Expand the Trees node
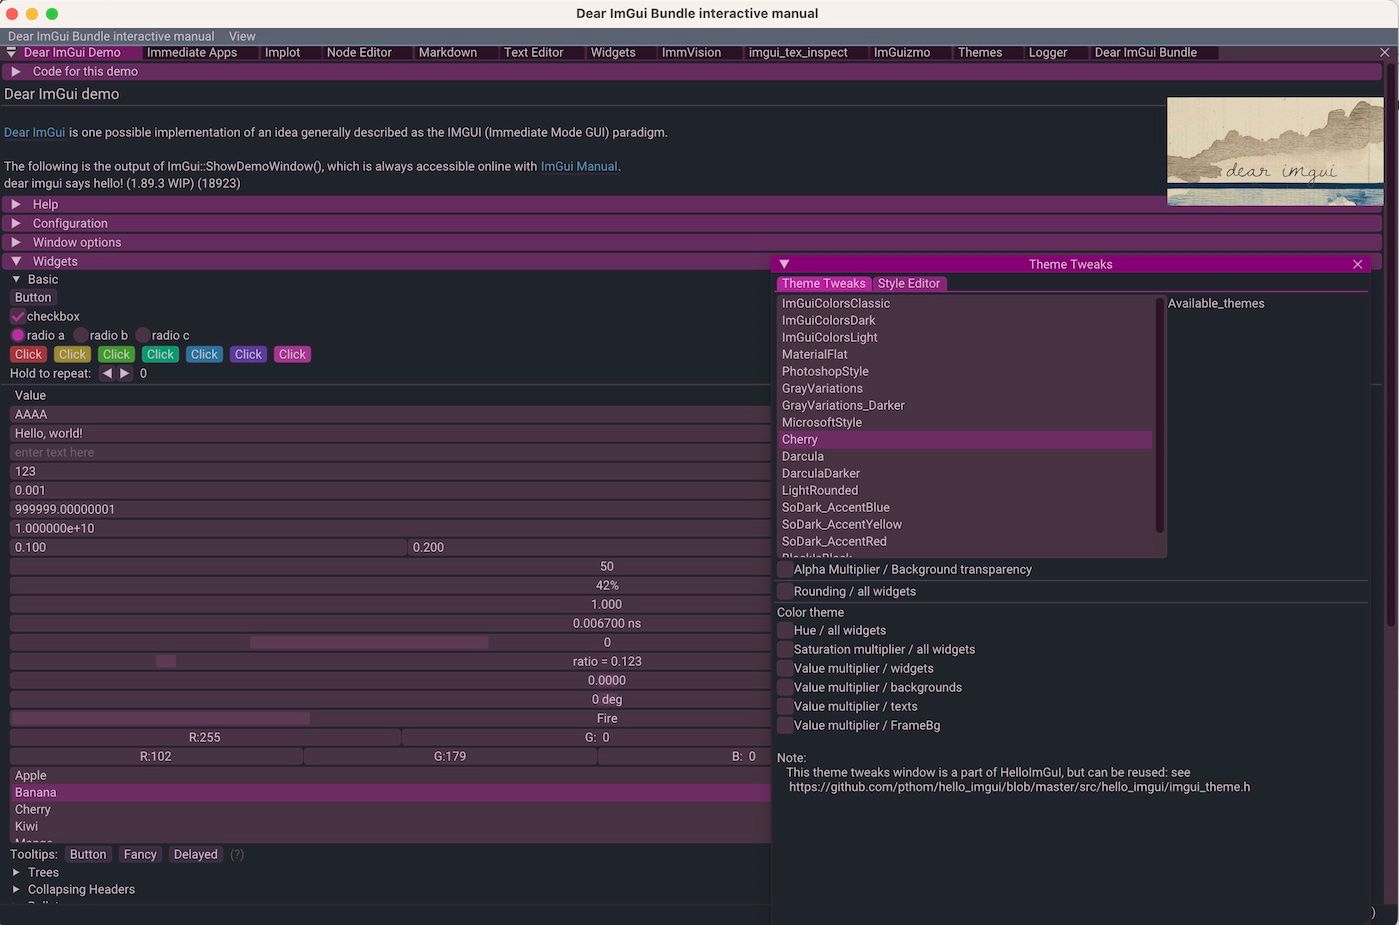Viewport: 1399px width, 925px height. click(16, 872)
